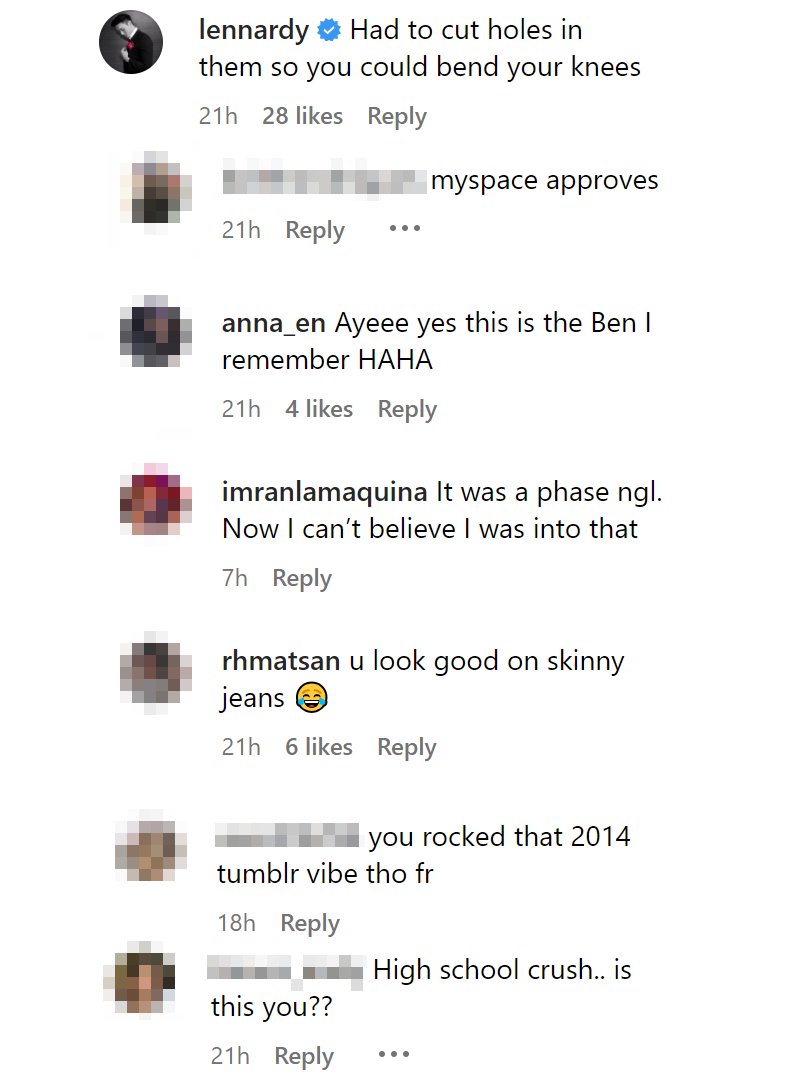The width and height of the screenshot is (800, 1091).
Task: Click lennardy's blue verified badge
Action: (329, 30)
